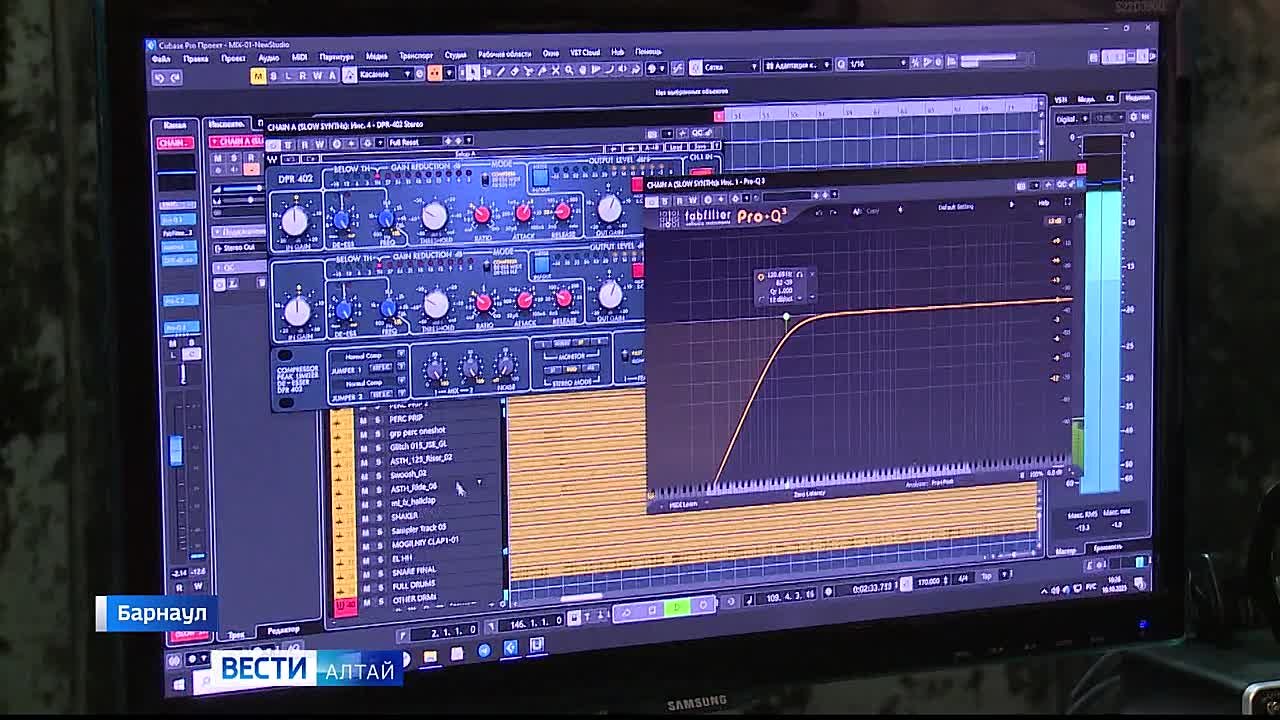Image resolution: width=1280 pixels, height=720 pixels.
Task: Click the upper DPR-402 Threshold knob
Action: [434, 216]
